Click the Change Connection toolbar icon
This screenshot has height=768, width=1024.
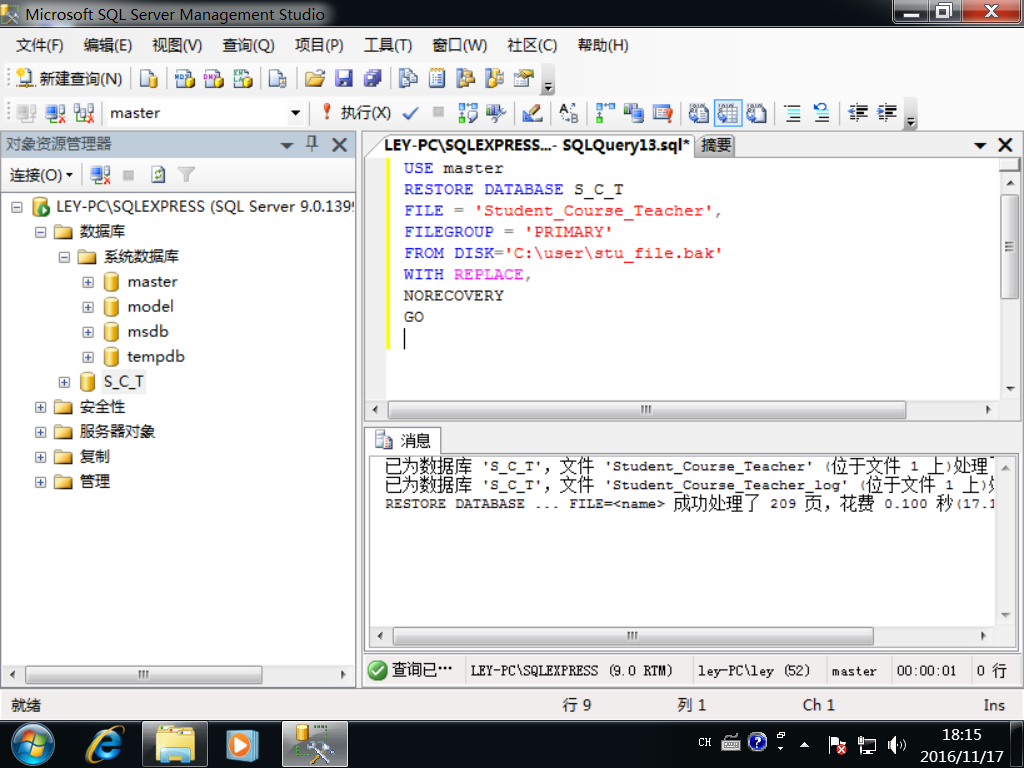[84, 113]
